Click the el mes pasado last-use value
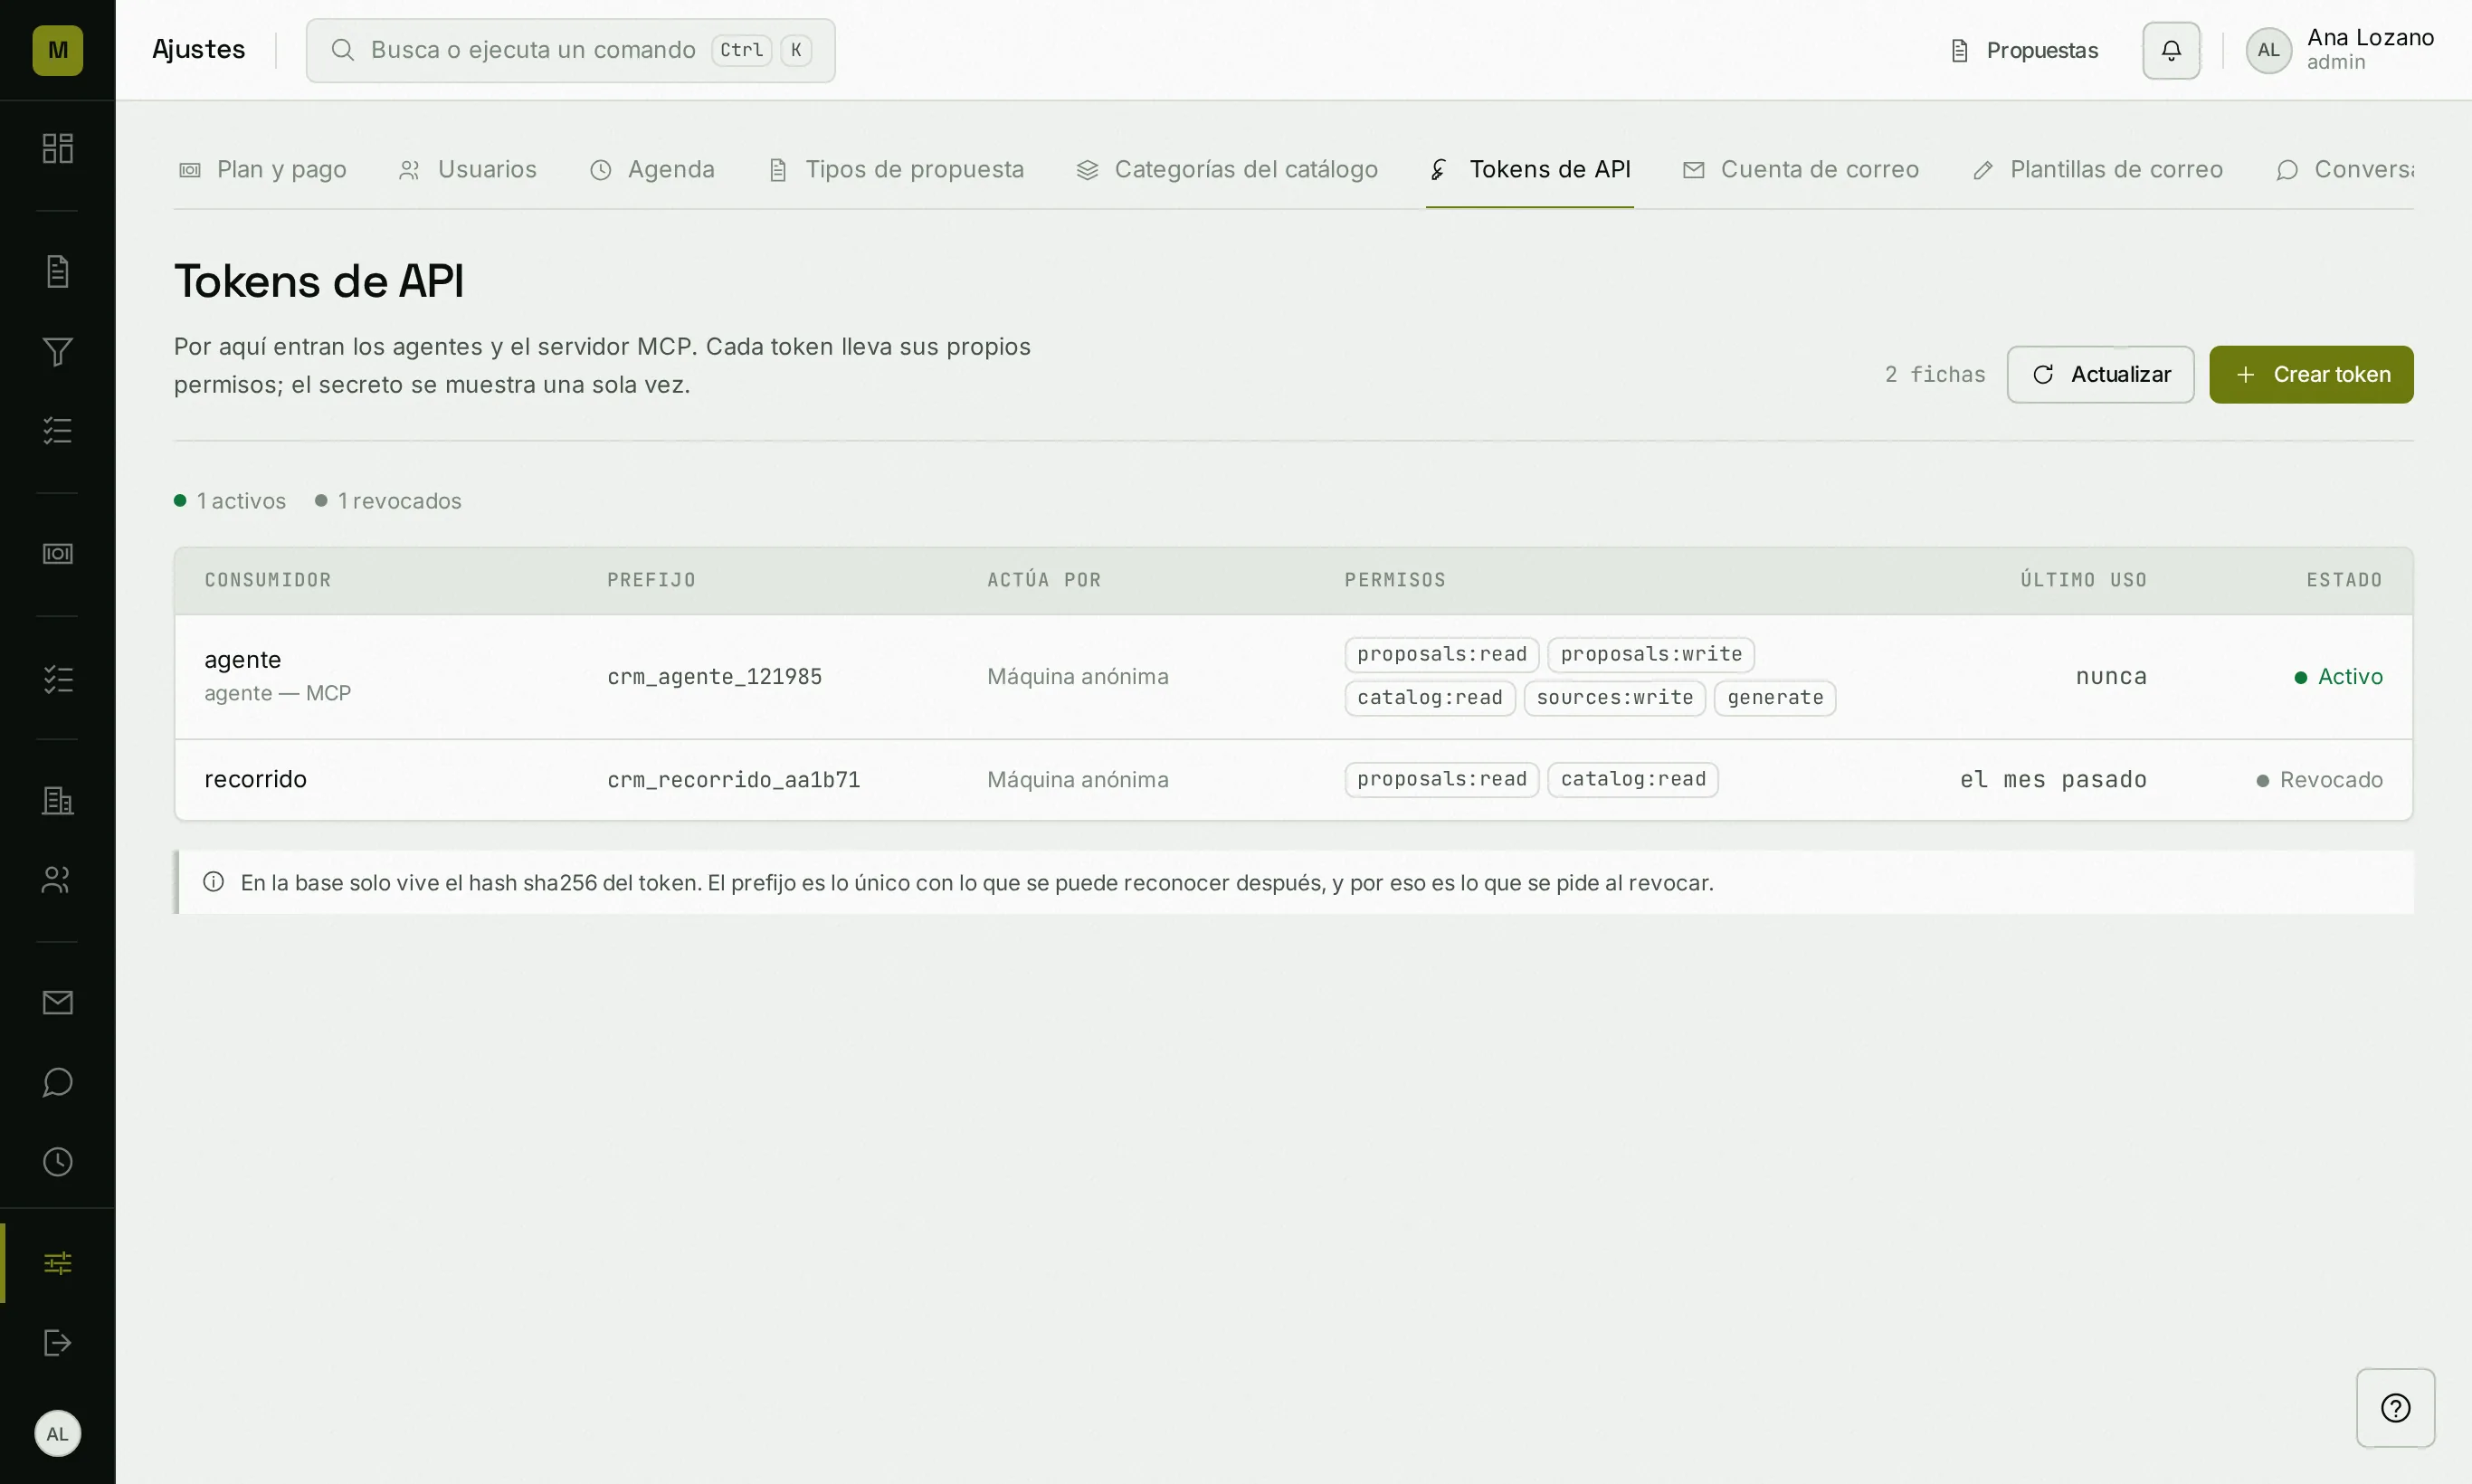Screen dimensions: 2472x1484 [x=2052, y=780]
